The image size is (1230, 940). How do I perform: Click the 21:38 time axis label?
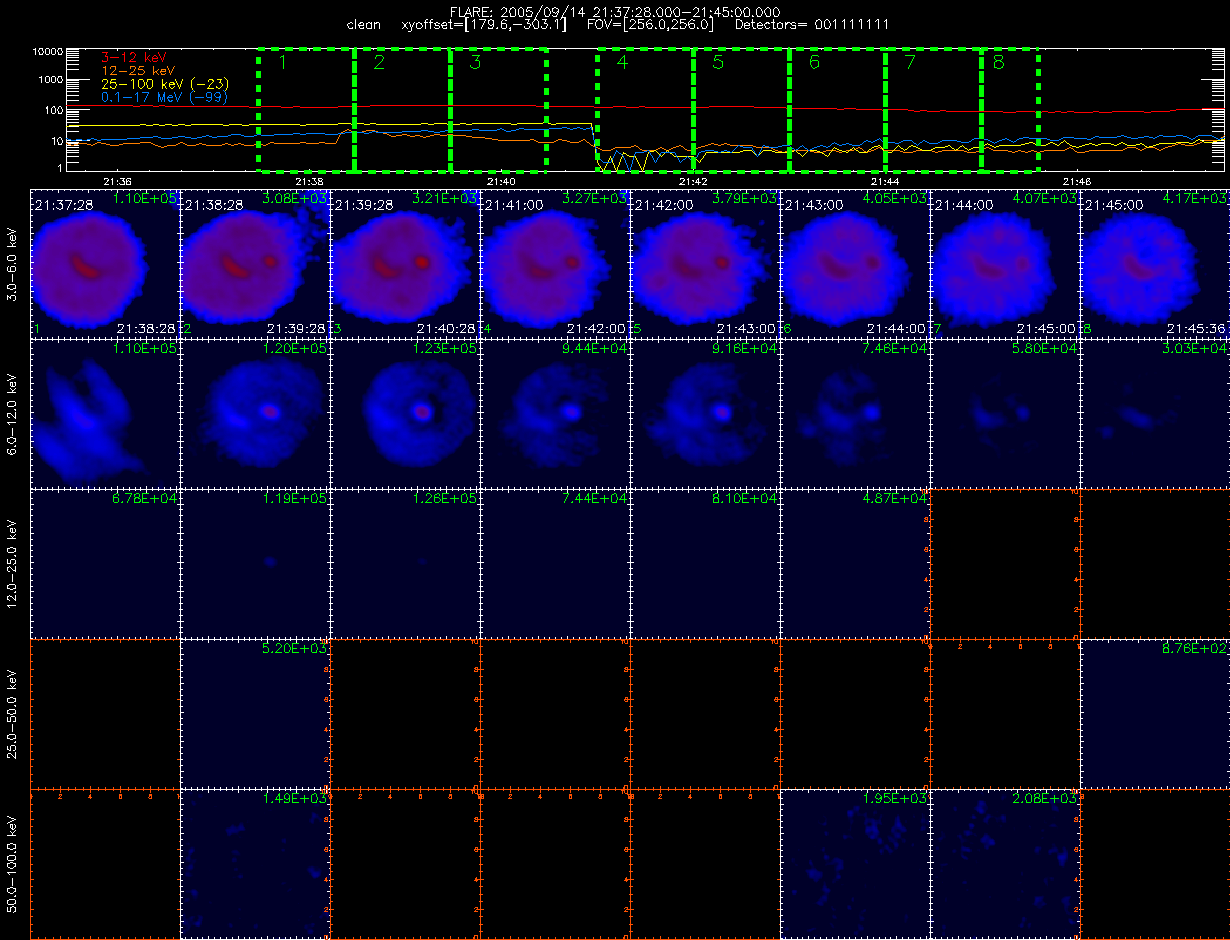pos(309,181)
